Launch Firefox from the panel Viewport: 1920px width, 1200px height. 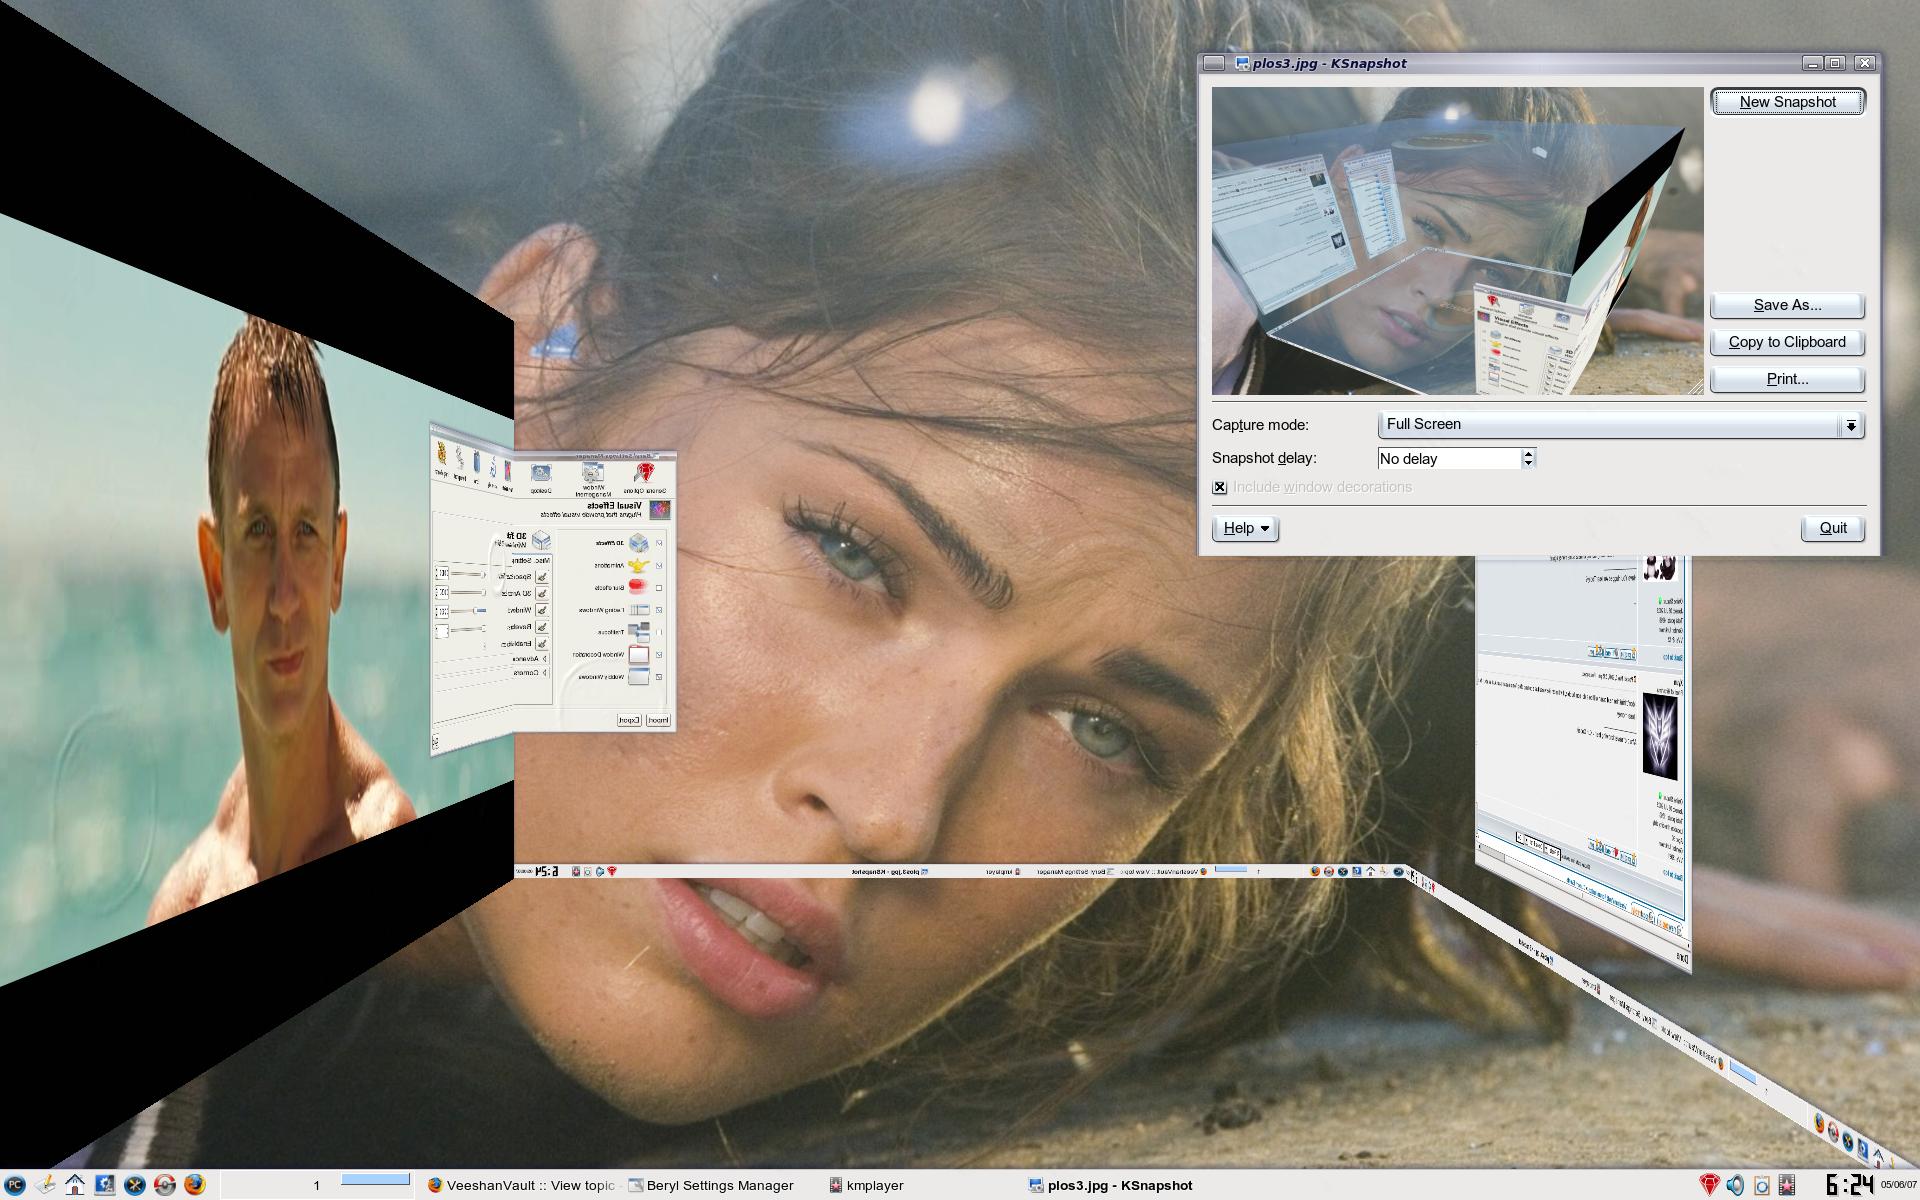pos(195,1185)
